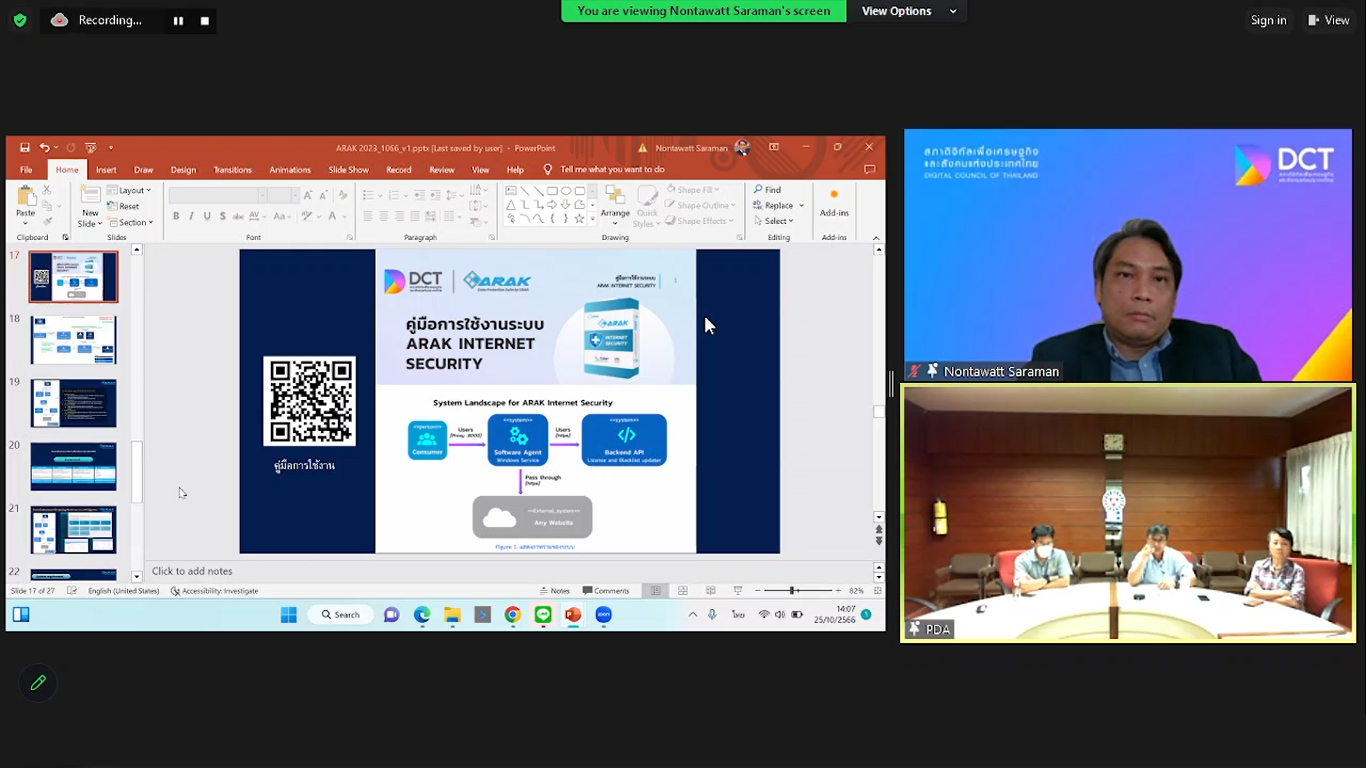Open the Transitions ribbon tab
This screenshot has width=1366, height=768.
[233, 170]
